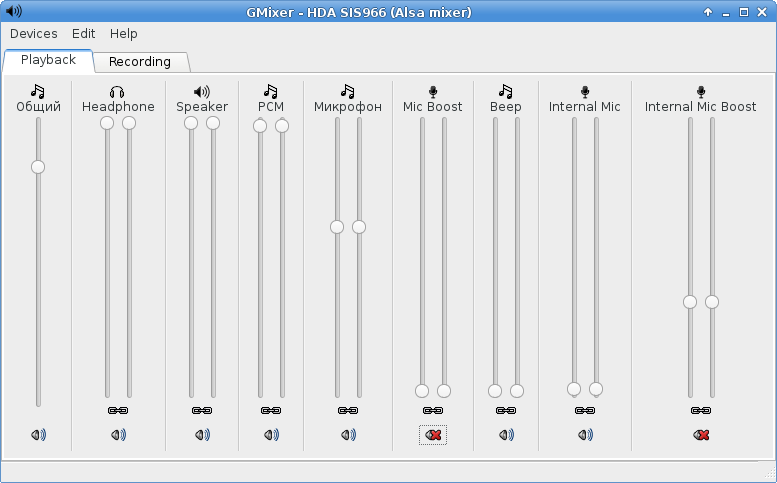Screen dimensions: 777x483
Task: Switch to the Recording tab
Action: 140,62
